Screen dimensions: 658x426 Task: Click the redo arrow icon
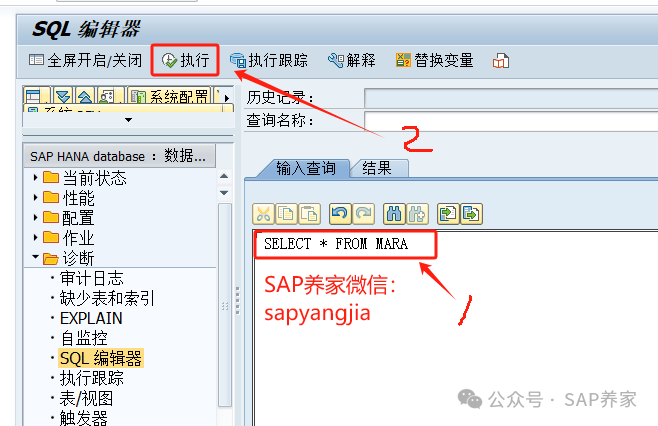click(363, 214)
